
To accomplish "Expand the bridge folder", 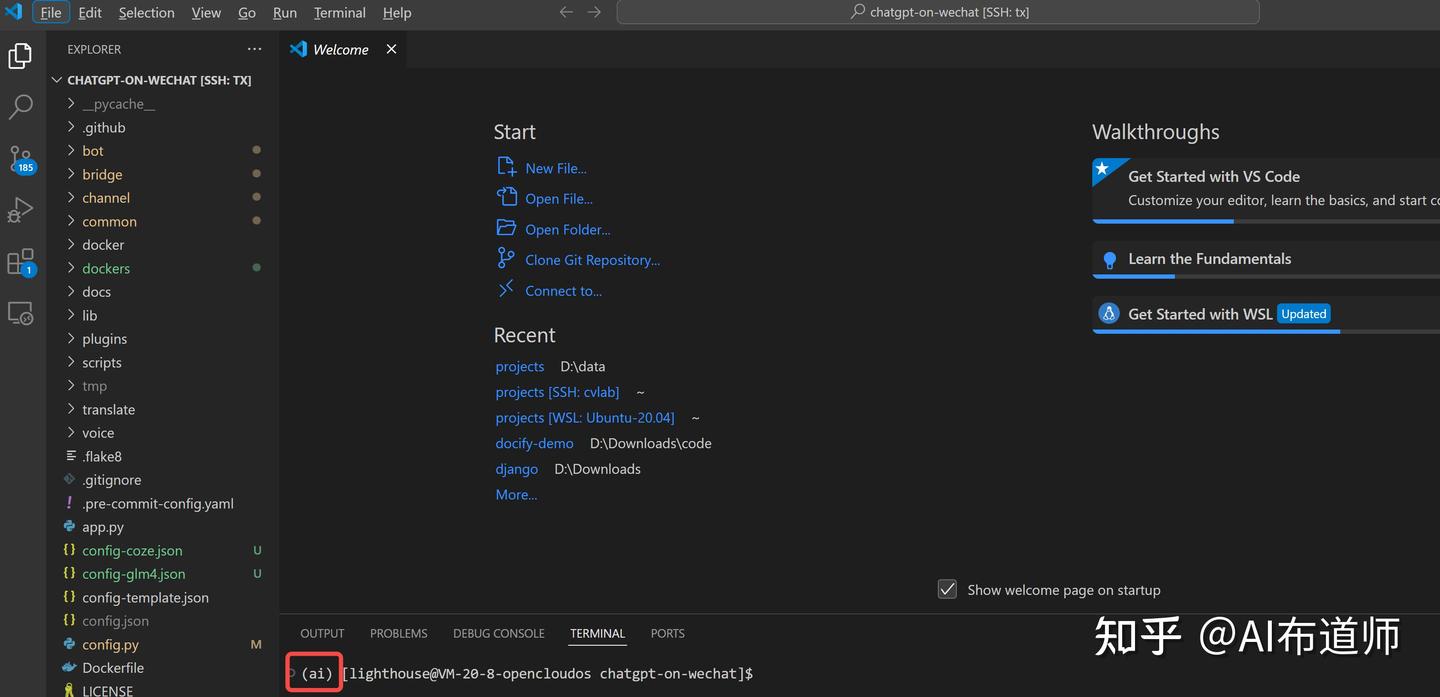I will tap(71, 174).
